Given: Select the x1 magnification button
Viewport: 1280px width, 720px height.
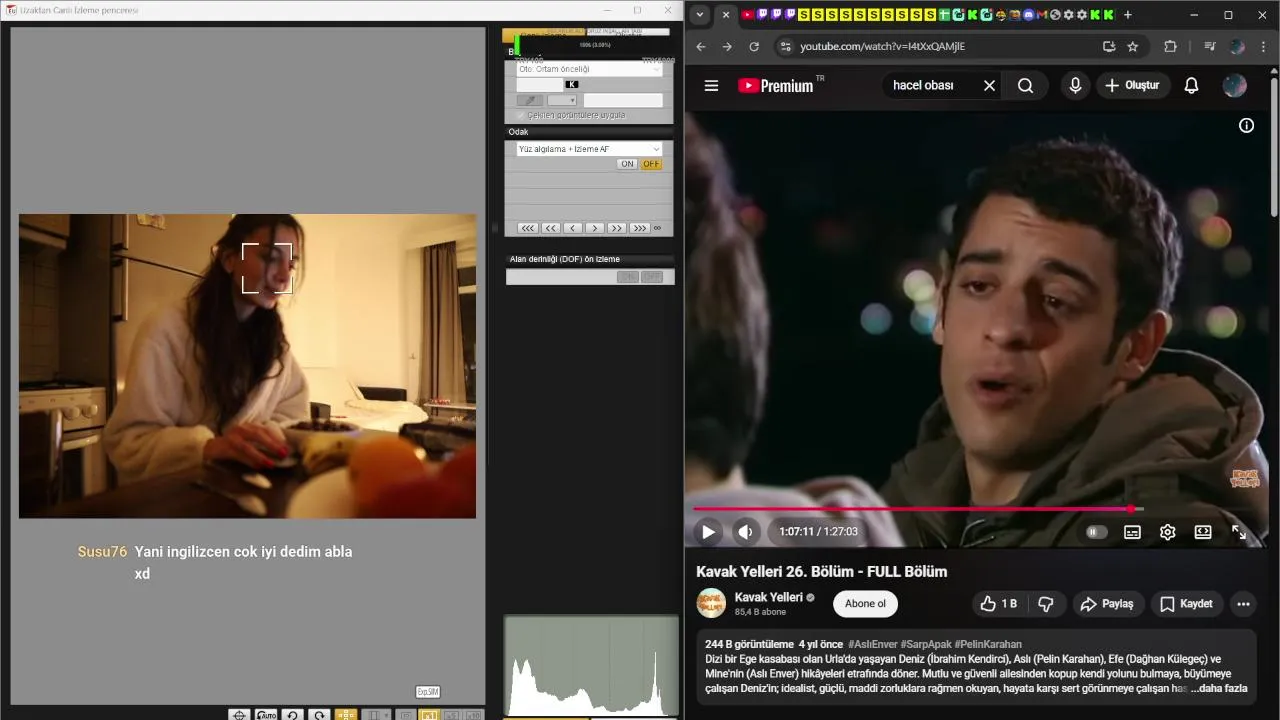Looking at the screenshot, I should 429,715.
